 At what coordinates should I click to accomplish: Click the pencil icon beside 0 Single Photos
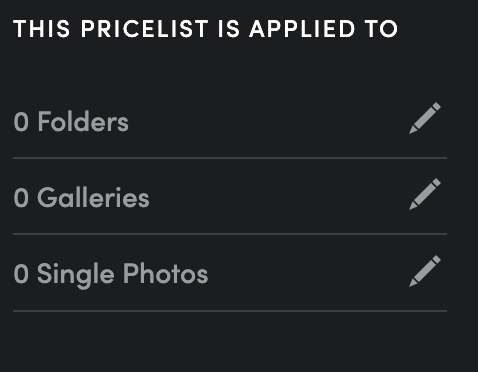pos(425,271)
